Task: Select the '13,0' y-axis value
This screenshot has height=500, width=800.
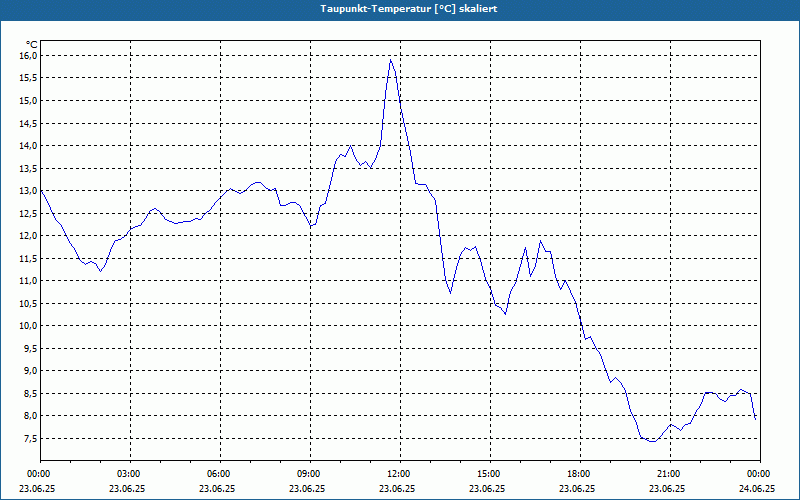Action: click(x=28, y=190)
